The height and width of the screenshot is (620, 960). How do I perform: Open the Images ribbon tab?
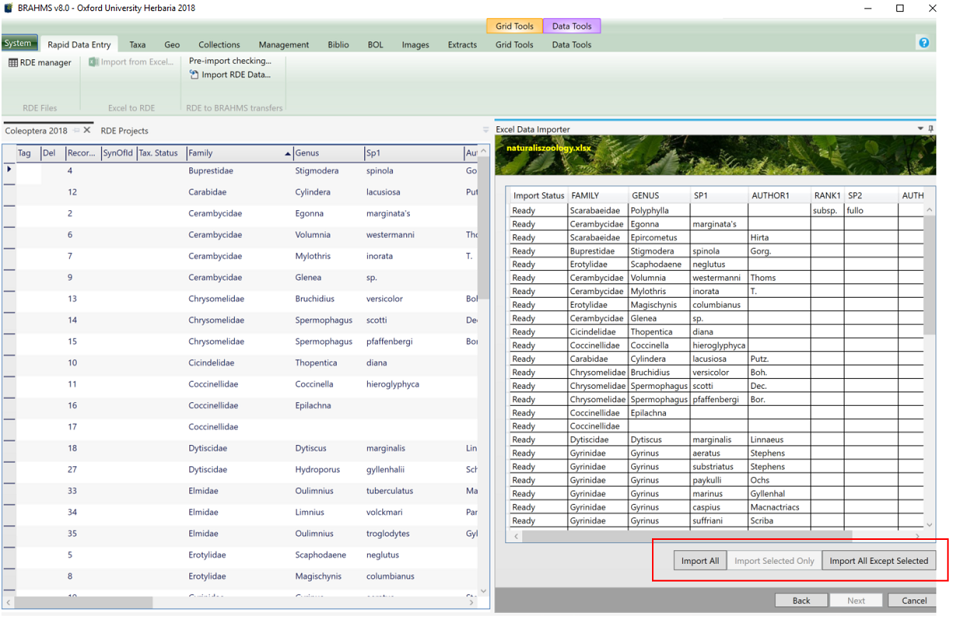pos(415,45)
